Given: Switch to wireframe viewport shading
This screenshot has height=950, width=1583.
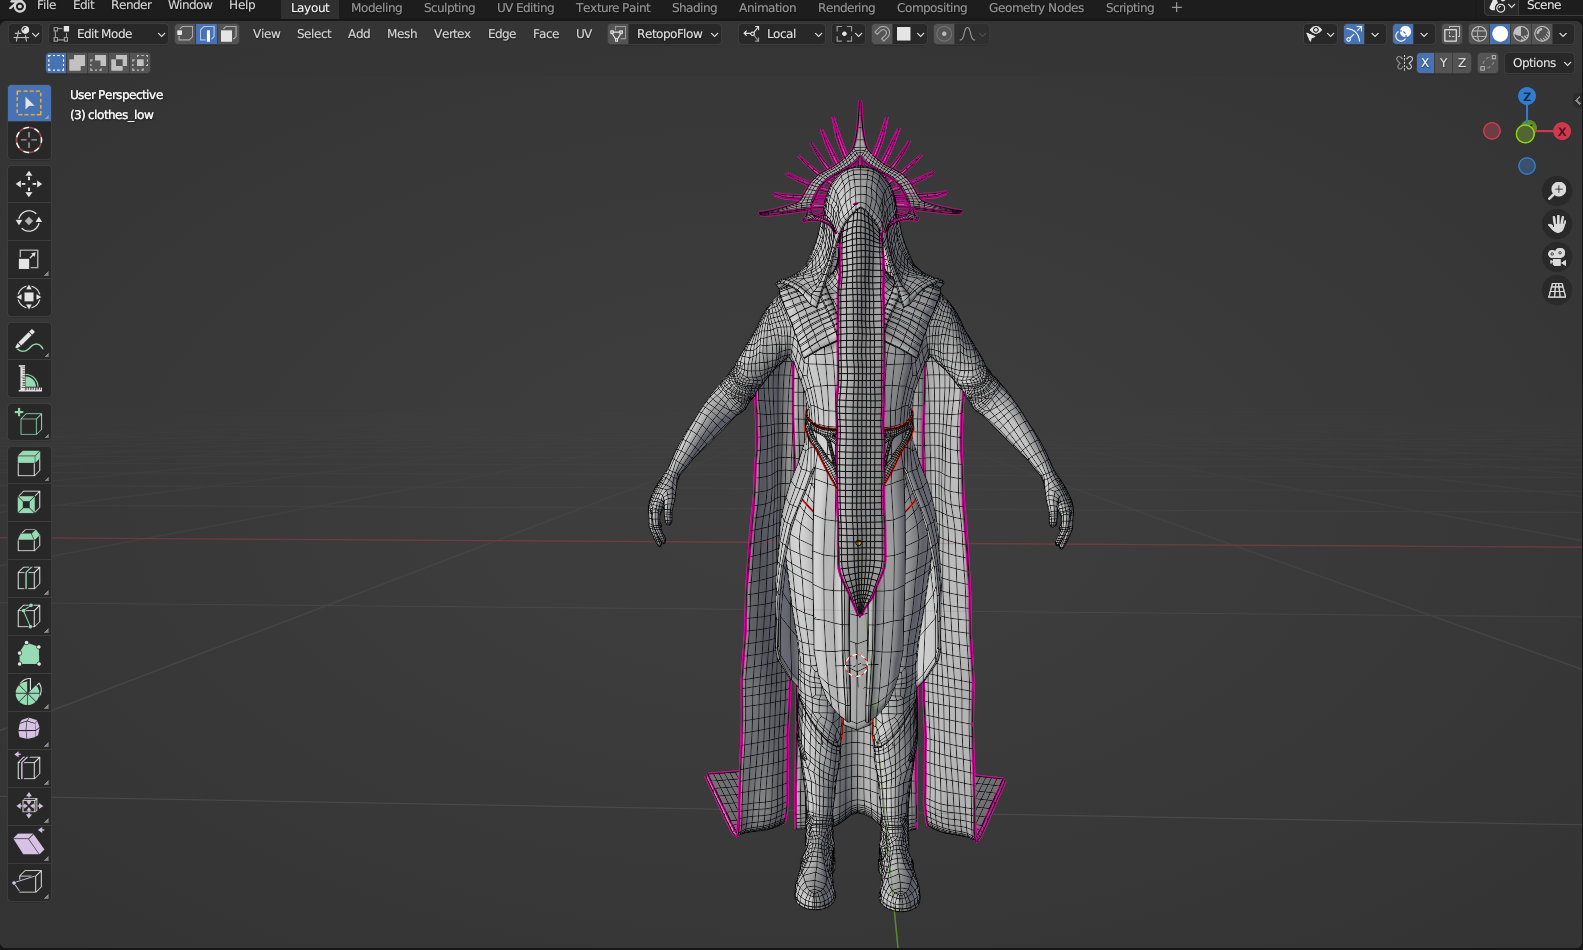Looking at the screenshot, I should pyautogui.click(x=1479, y=34).
